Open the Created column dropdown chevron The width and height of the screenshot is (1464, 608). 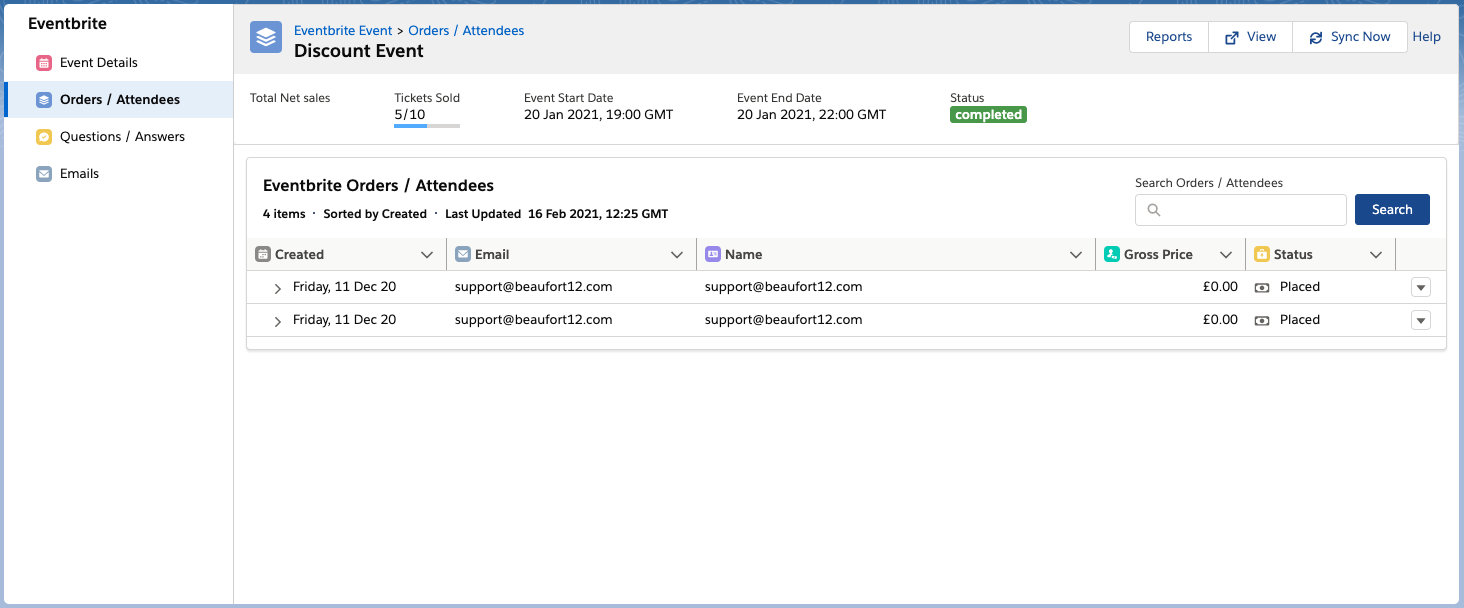tap(427, 255)
